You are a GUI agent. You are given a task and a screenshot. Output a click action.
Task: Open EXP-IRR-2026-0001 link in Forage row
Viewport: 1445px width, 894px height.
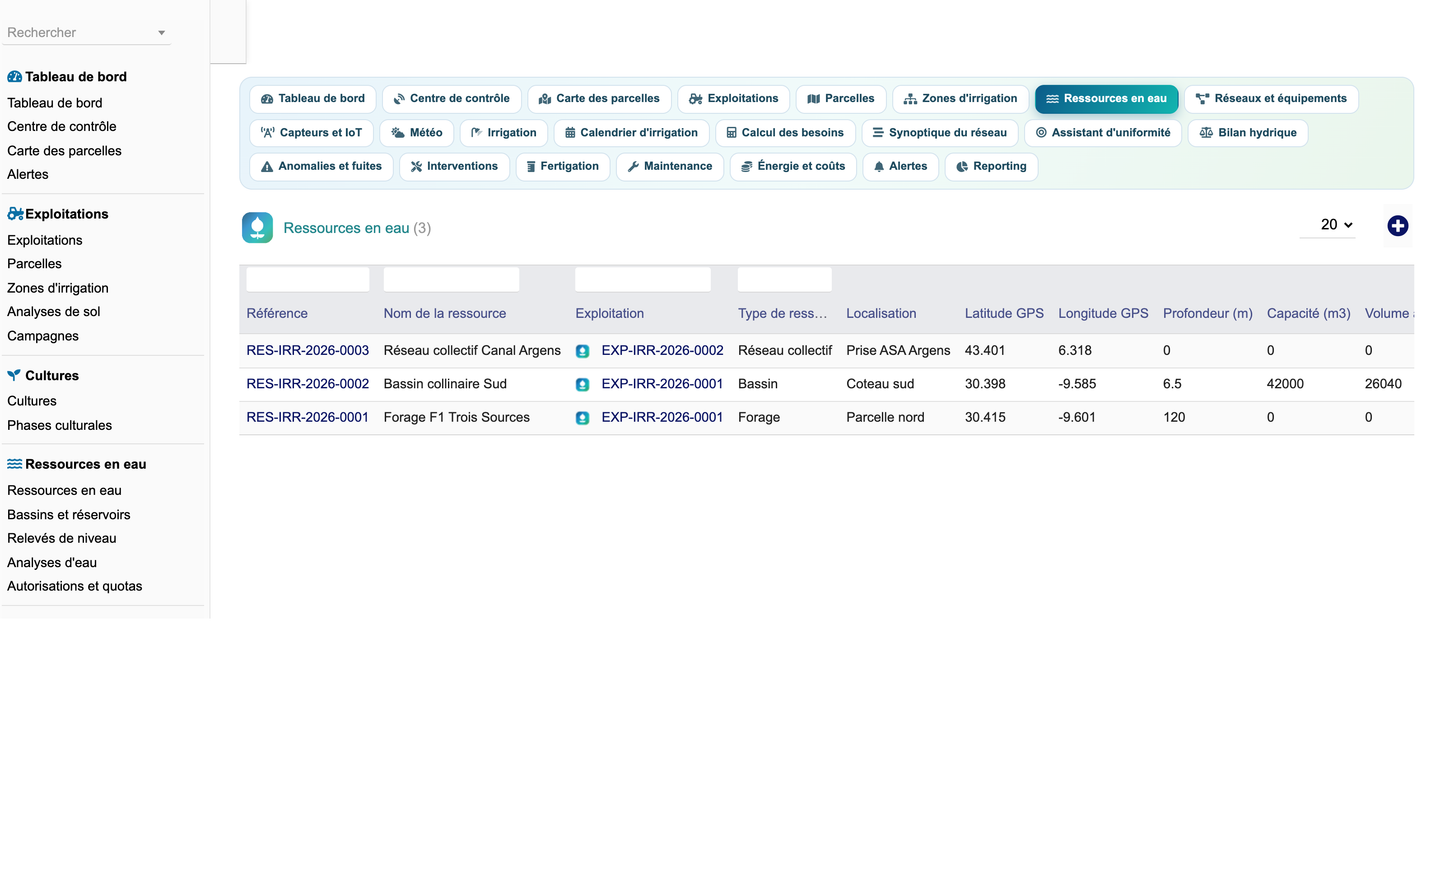tap(662, 418)
